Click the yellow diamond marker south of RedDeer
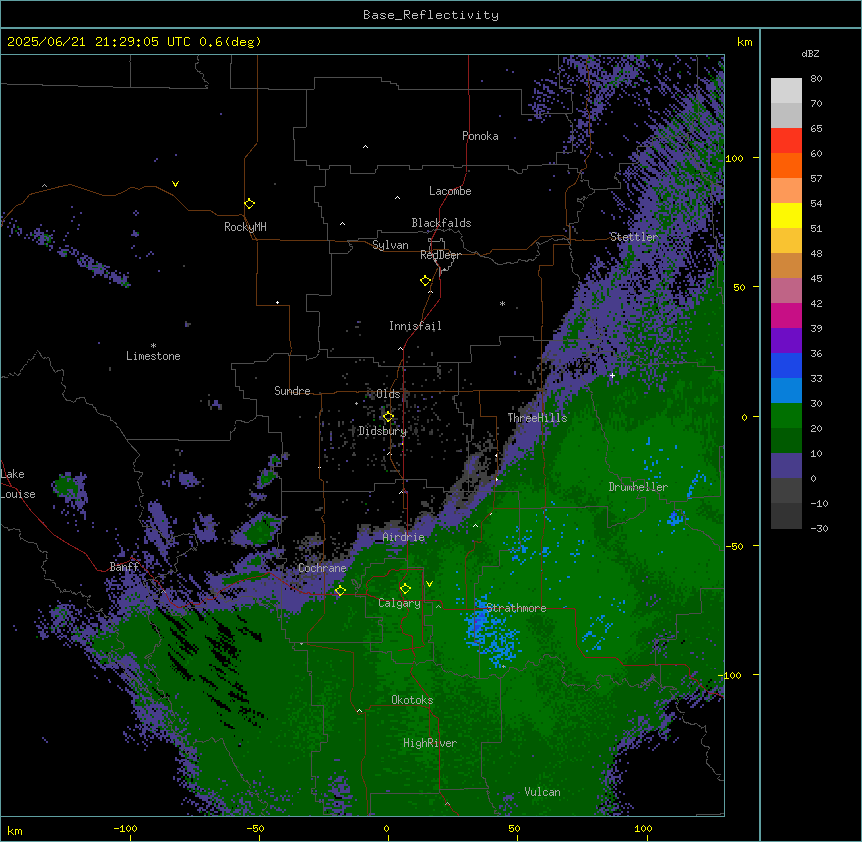This screenshot has width=862, height=842. (426, 281)
